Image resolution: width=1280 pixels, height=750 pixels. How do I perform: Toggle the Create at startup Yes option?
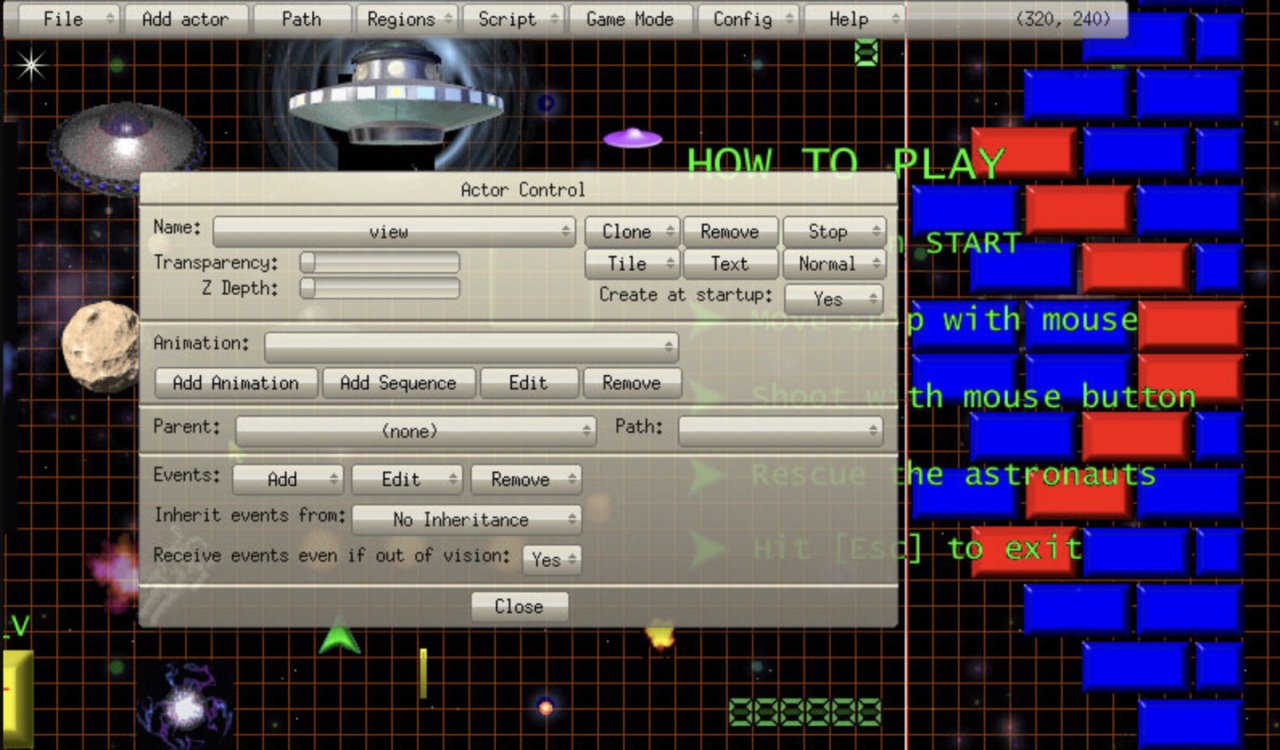[833, 299]
